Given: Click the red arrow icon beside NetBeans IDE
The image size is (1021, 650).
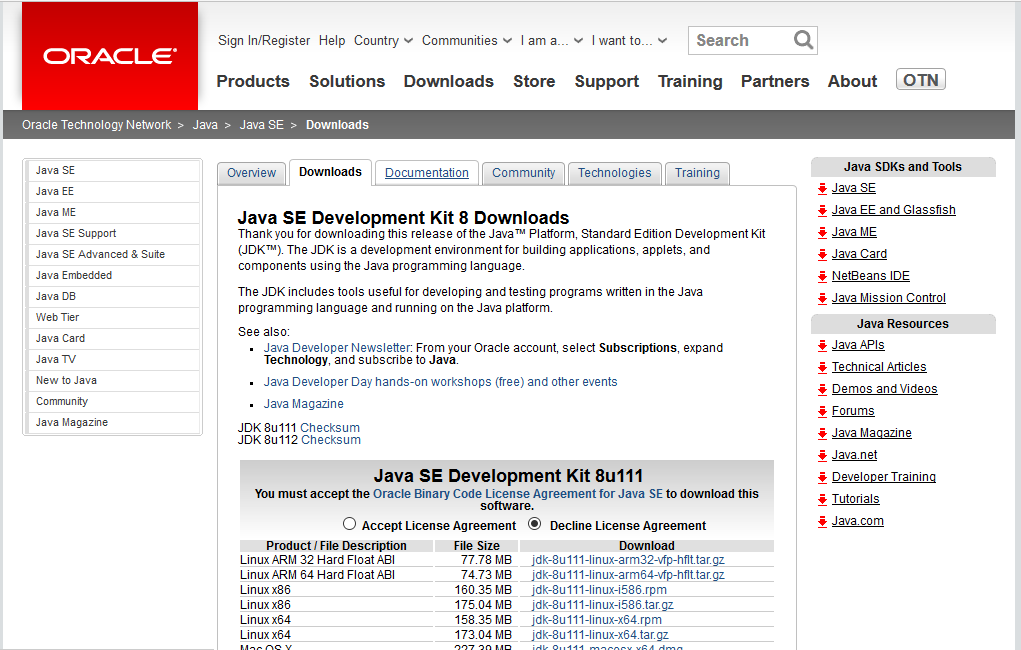Looking at the screenshot, I should tap(822, 277).
